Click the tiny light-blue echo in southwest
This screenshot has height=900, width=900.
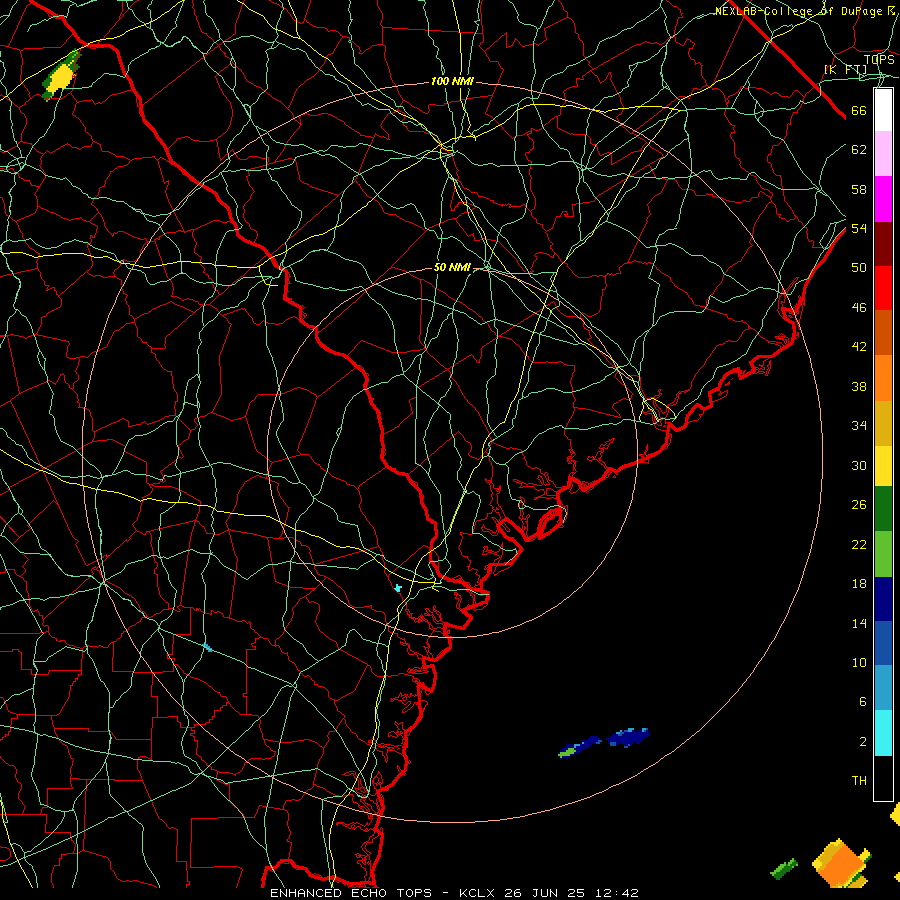207,648
